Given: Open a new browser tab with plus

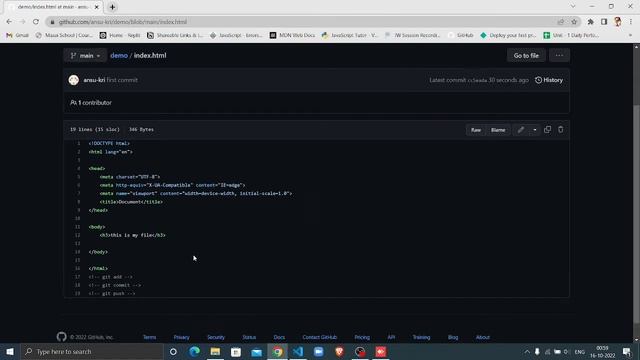Looking at the screenshot, I should pyautogui.click(x=112, y=7).
